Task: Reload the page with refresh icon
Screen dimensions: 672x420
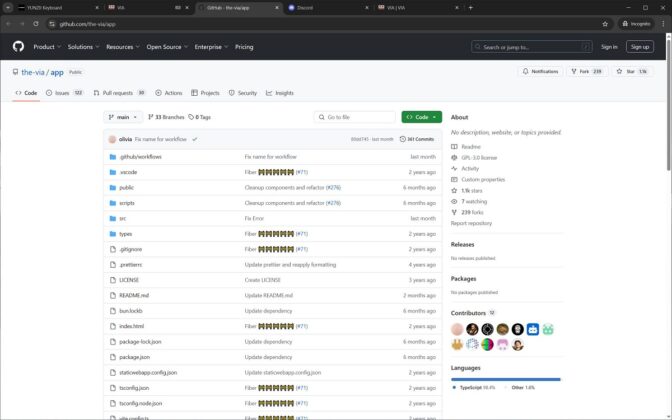Action: tap(36, 24)
